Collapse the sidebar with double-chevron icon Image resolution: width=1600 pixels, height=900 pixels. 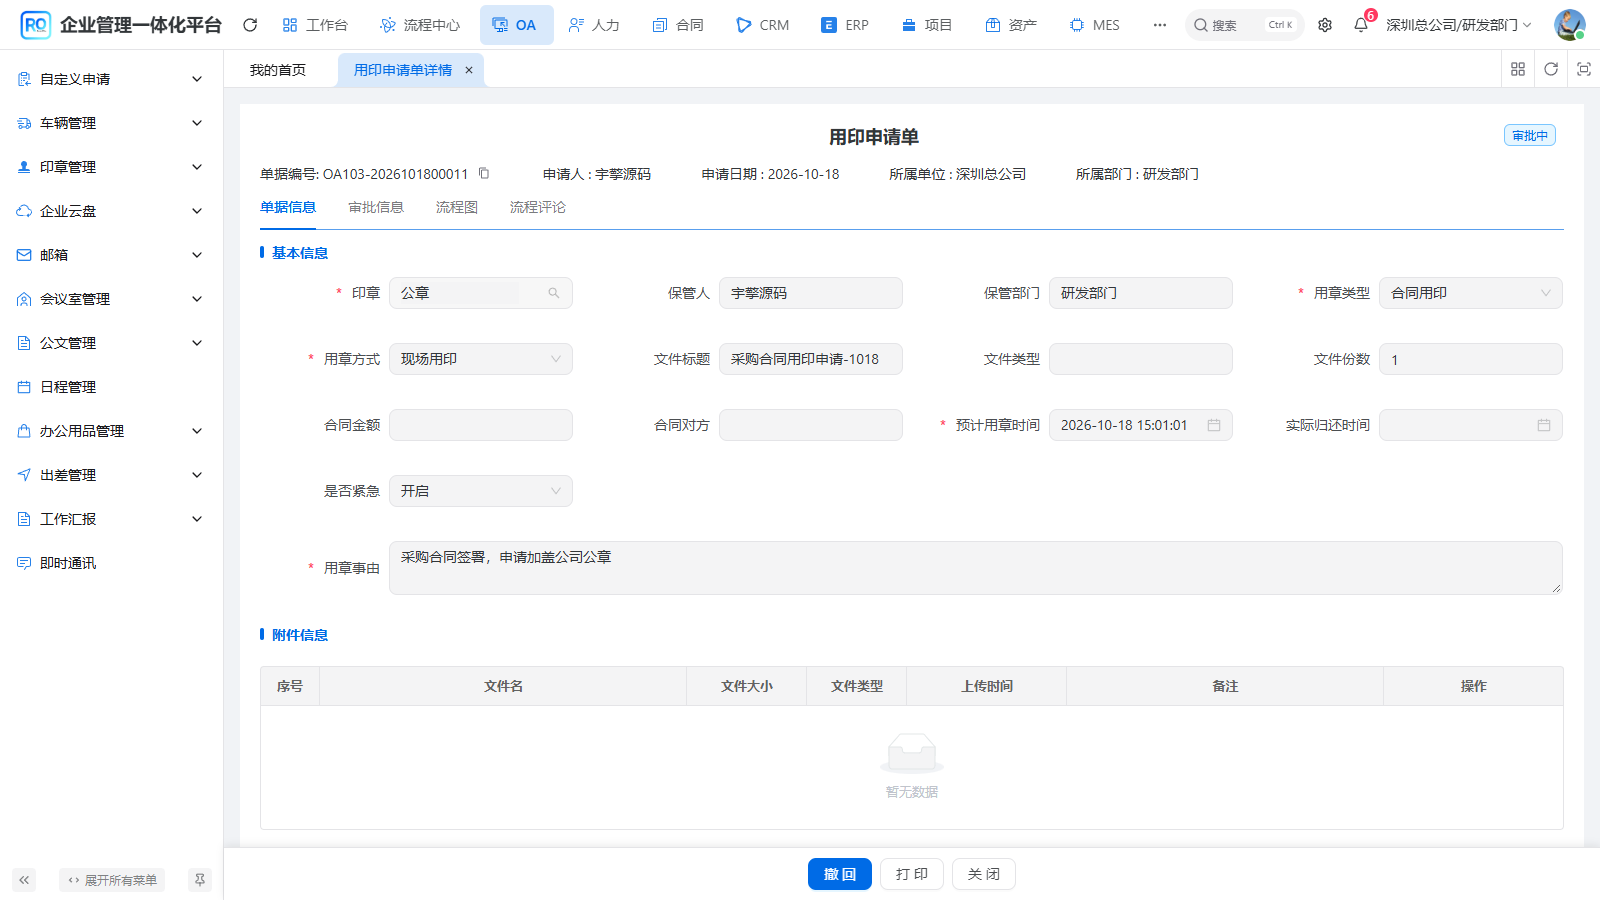pyautogui.click(x=24, y=880)
